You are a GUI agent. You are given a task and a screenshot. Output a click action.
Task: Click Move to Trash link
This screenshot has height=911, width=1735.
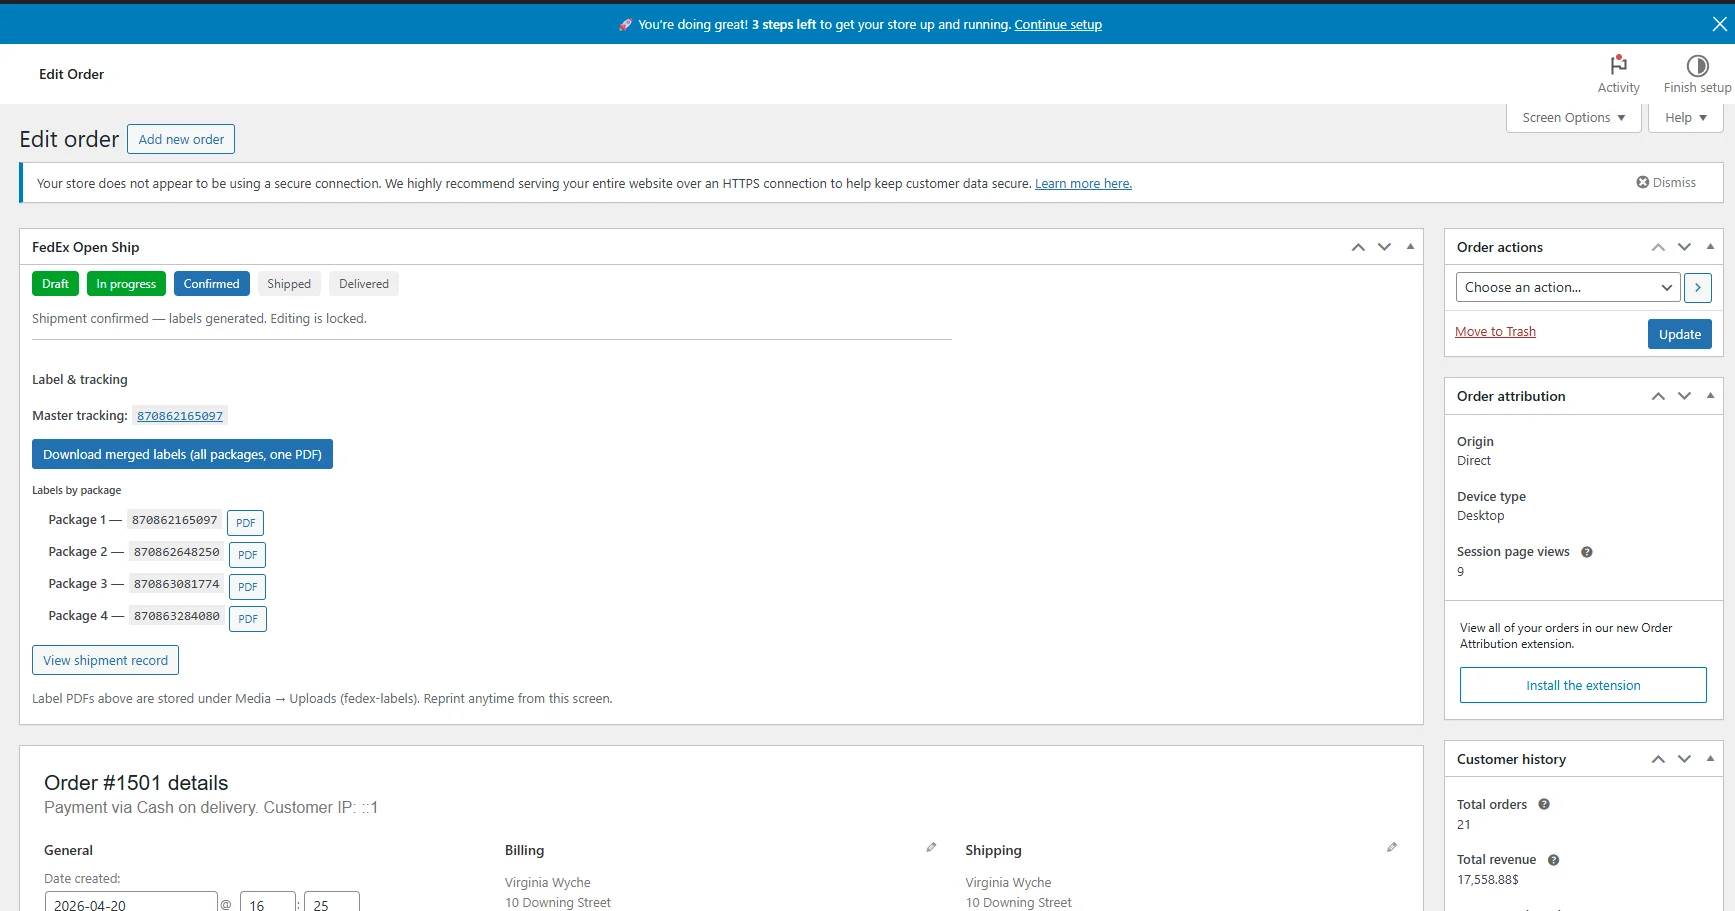[1495, 332]
